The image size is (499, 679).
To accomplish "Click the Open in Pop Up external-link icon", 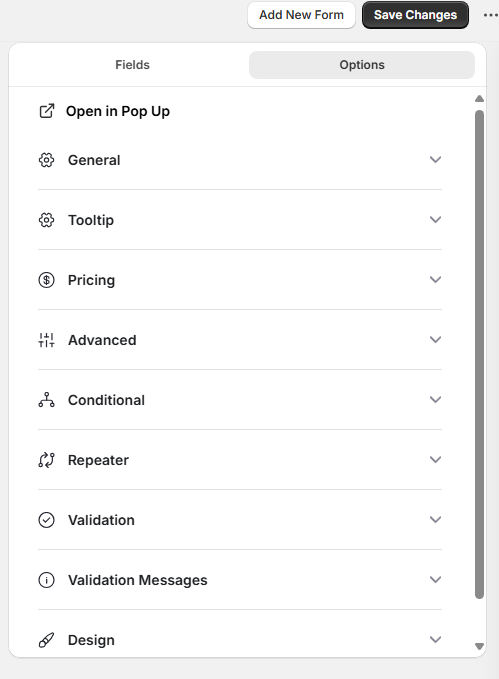I will [47, 111].
